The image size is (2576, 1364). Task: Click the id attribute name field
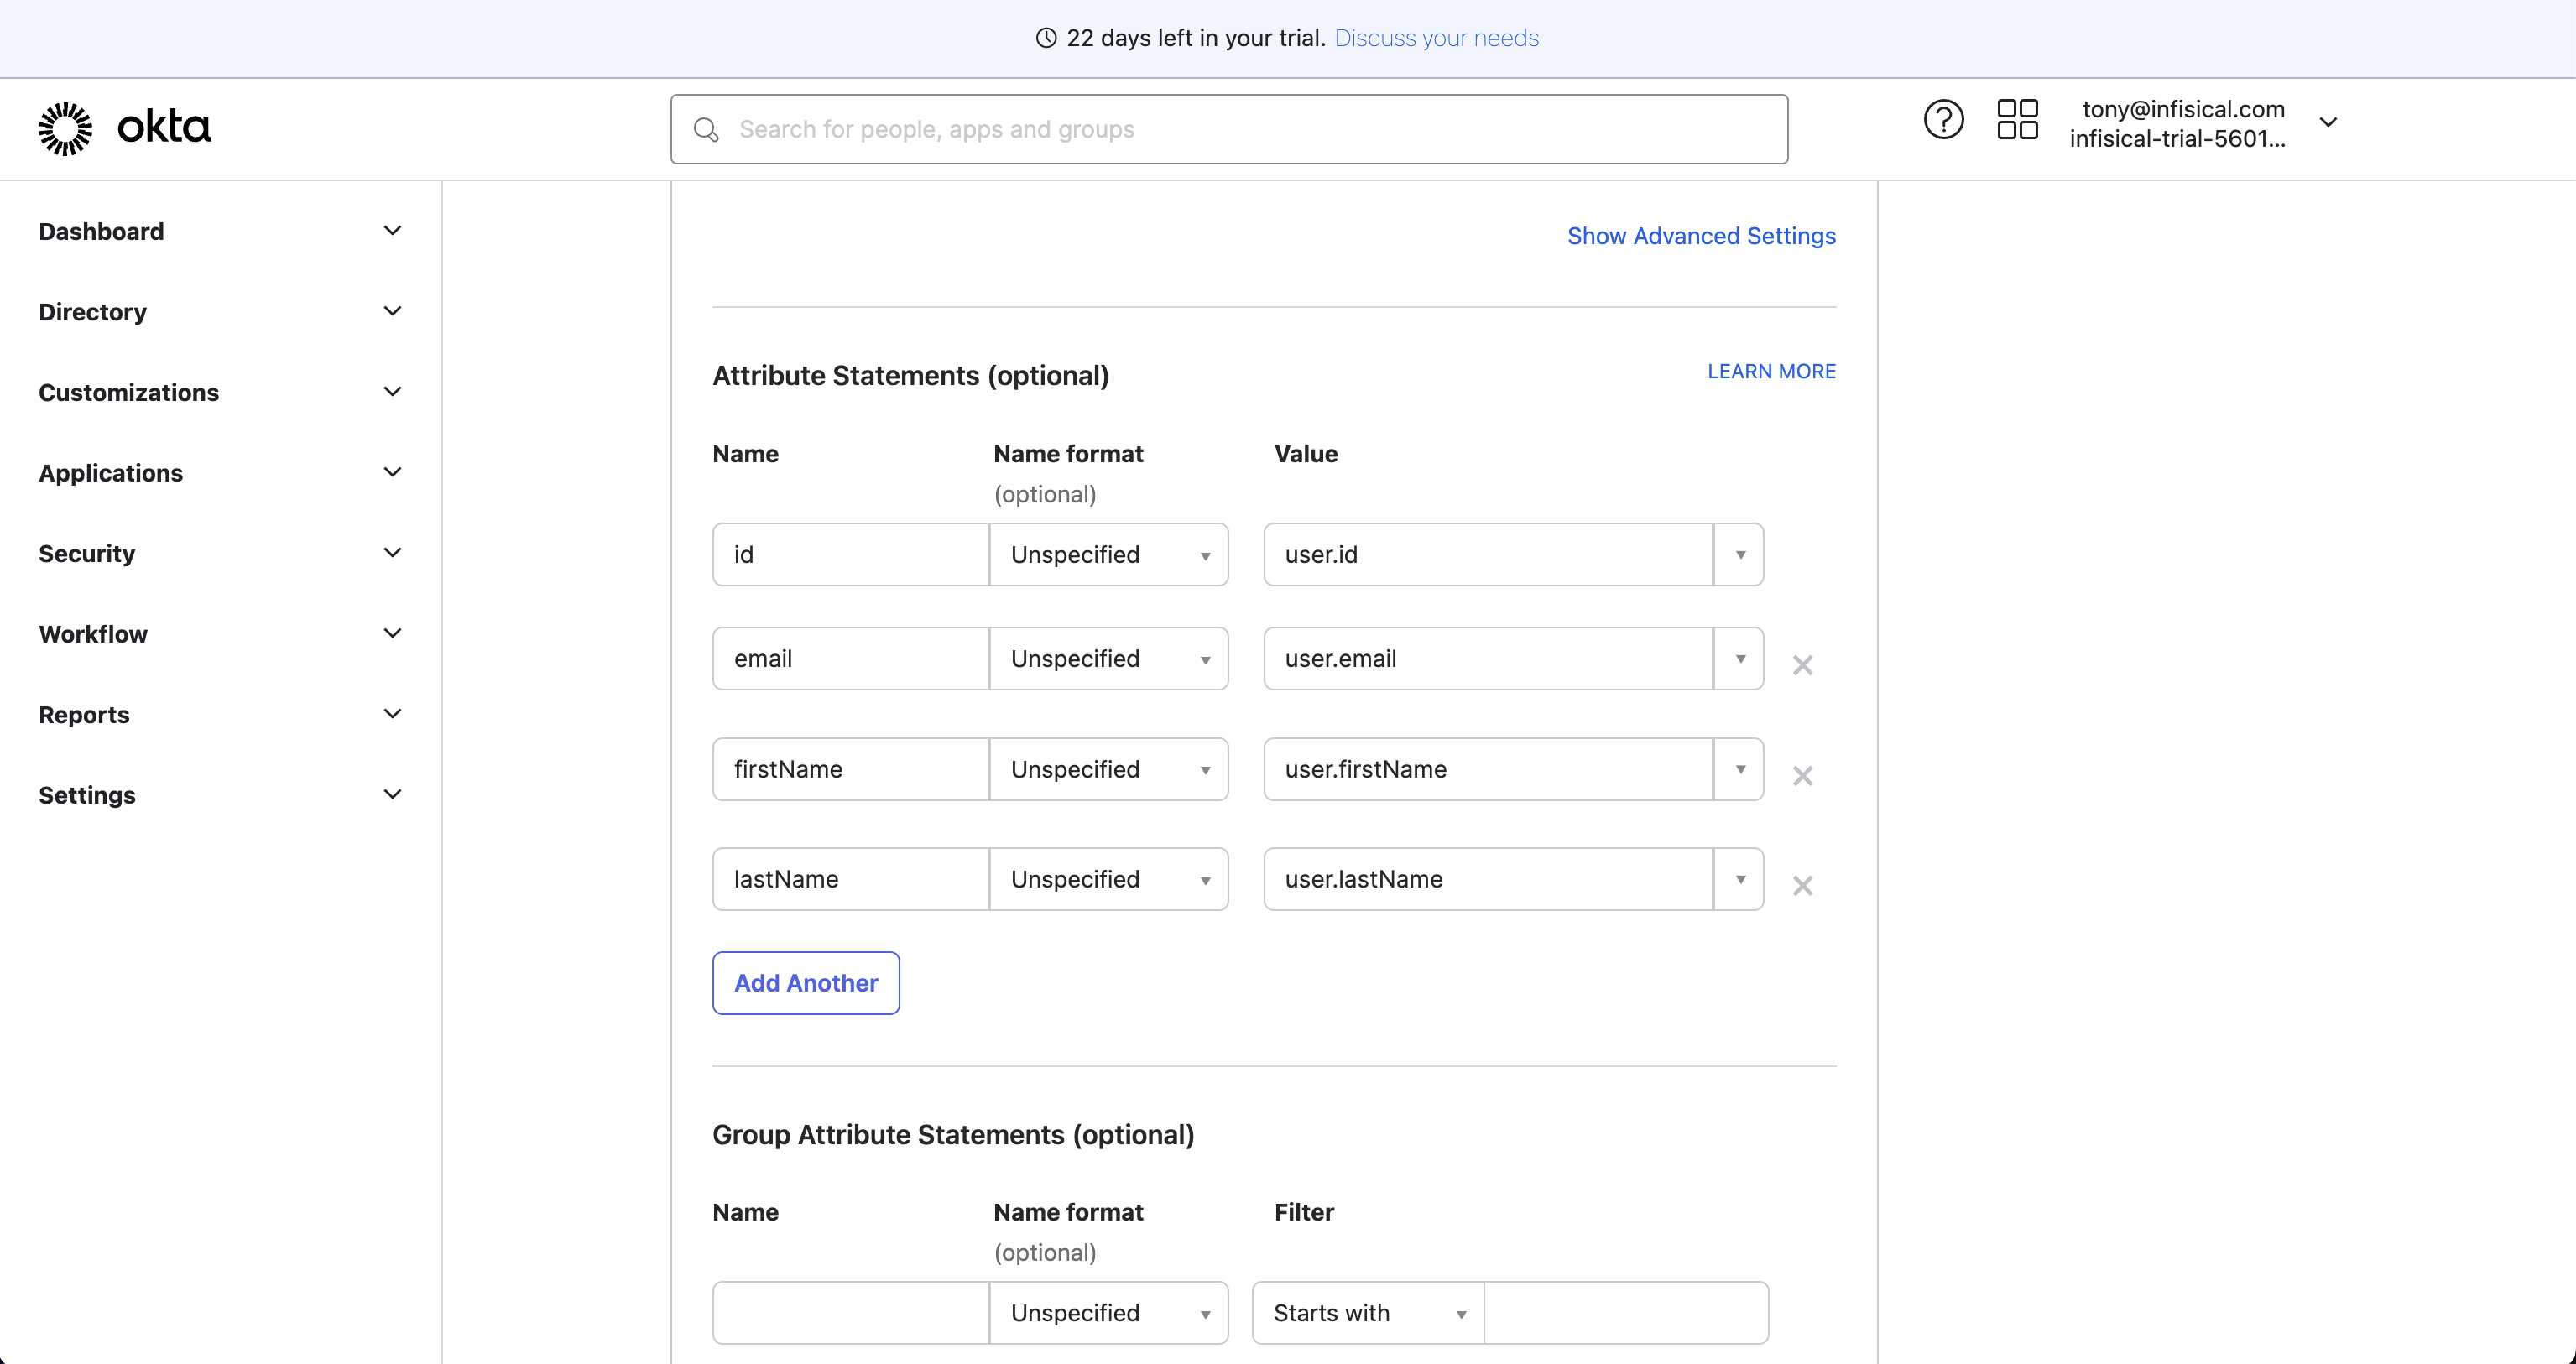851,555
